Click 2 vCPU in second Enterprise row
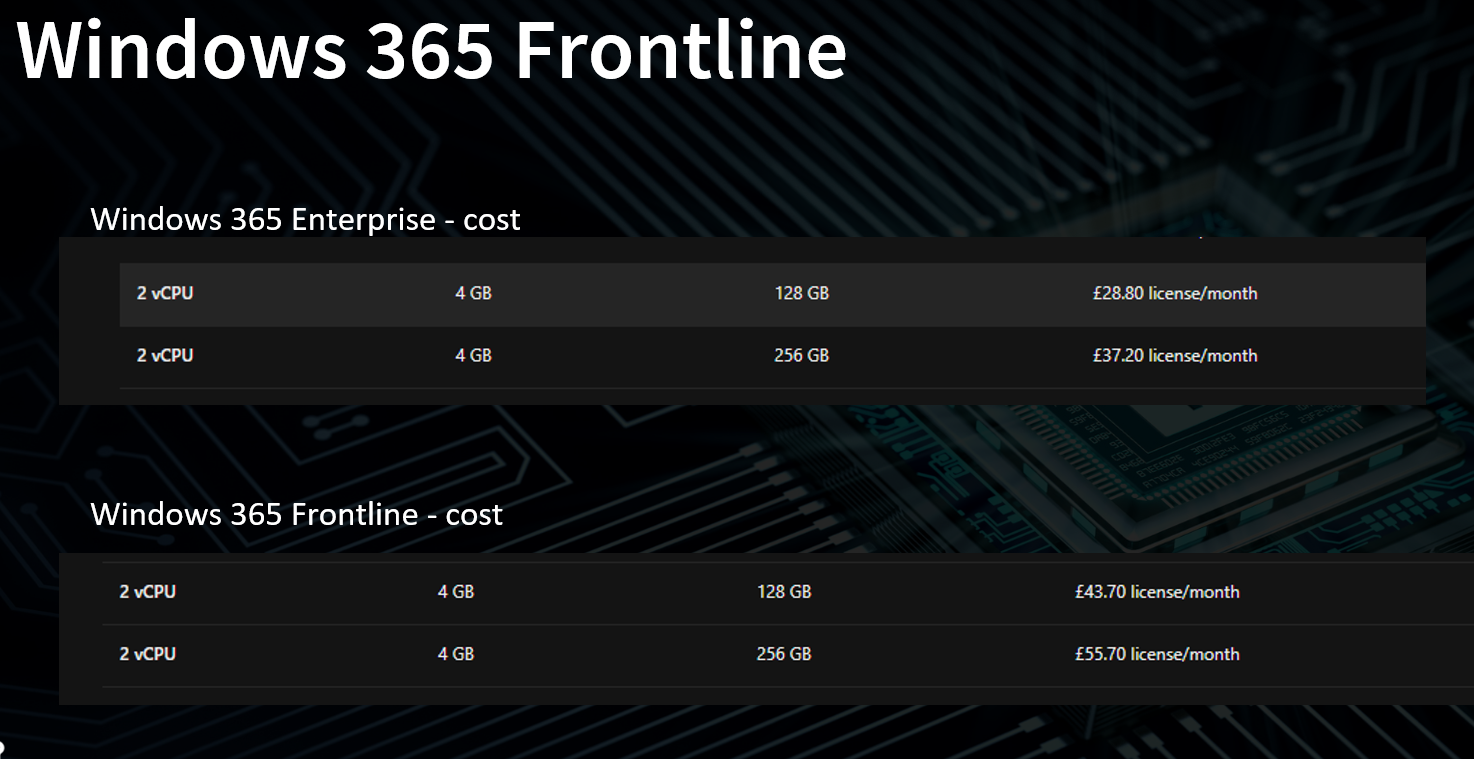Viewport: 1474px width, 759px height. click(165, 356)
